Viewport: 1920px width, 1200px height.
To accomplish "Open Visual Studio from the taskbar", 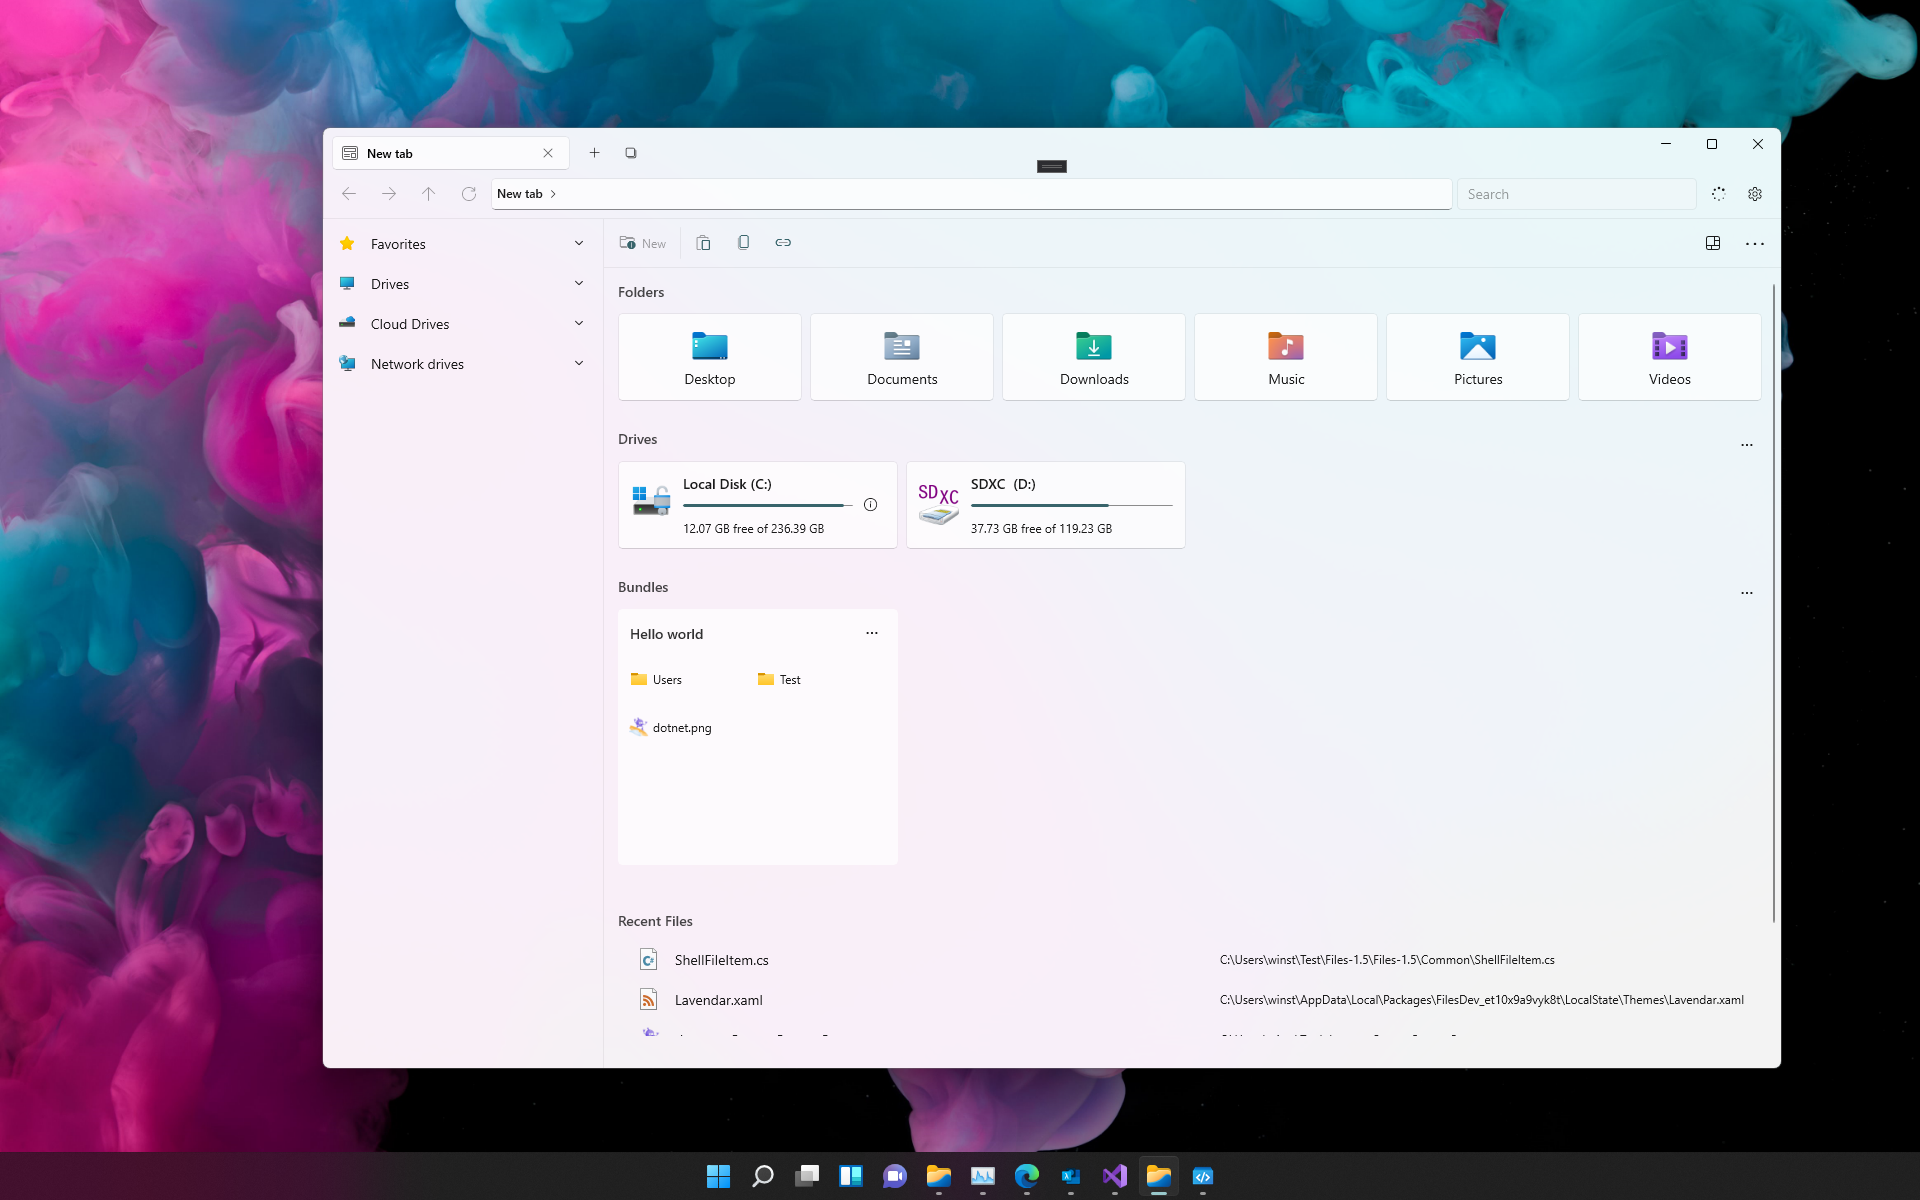I will coord(1114,1176).
